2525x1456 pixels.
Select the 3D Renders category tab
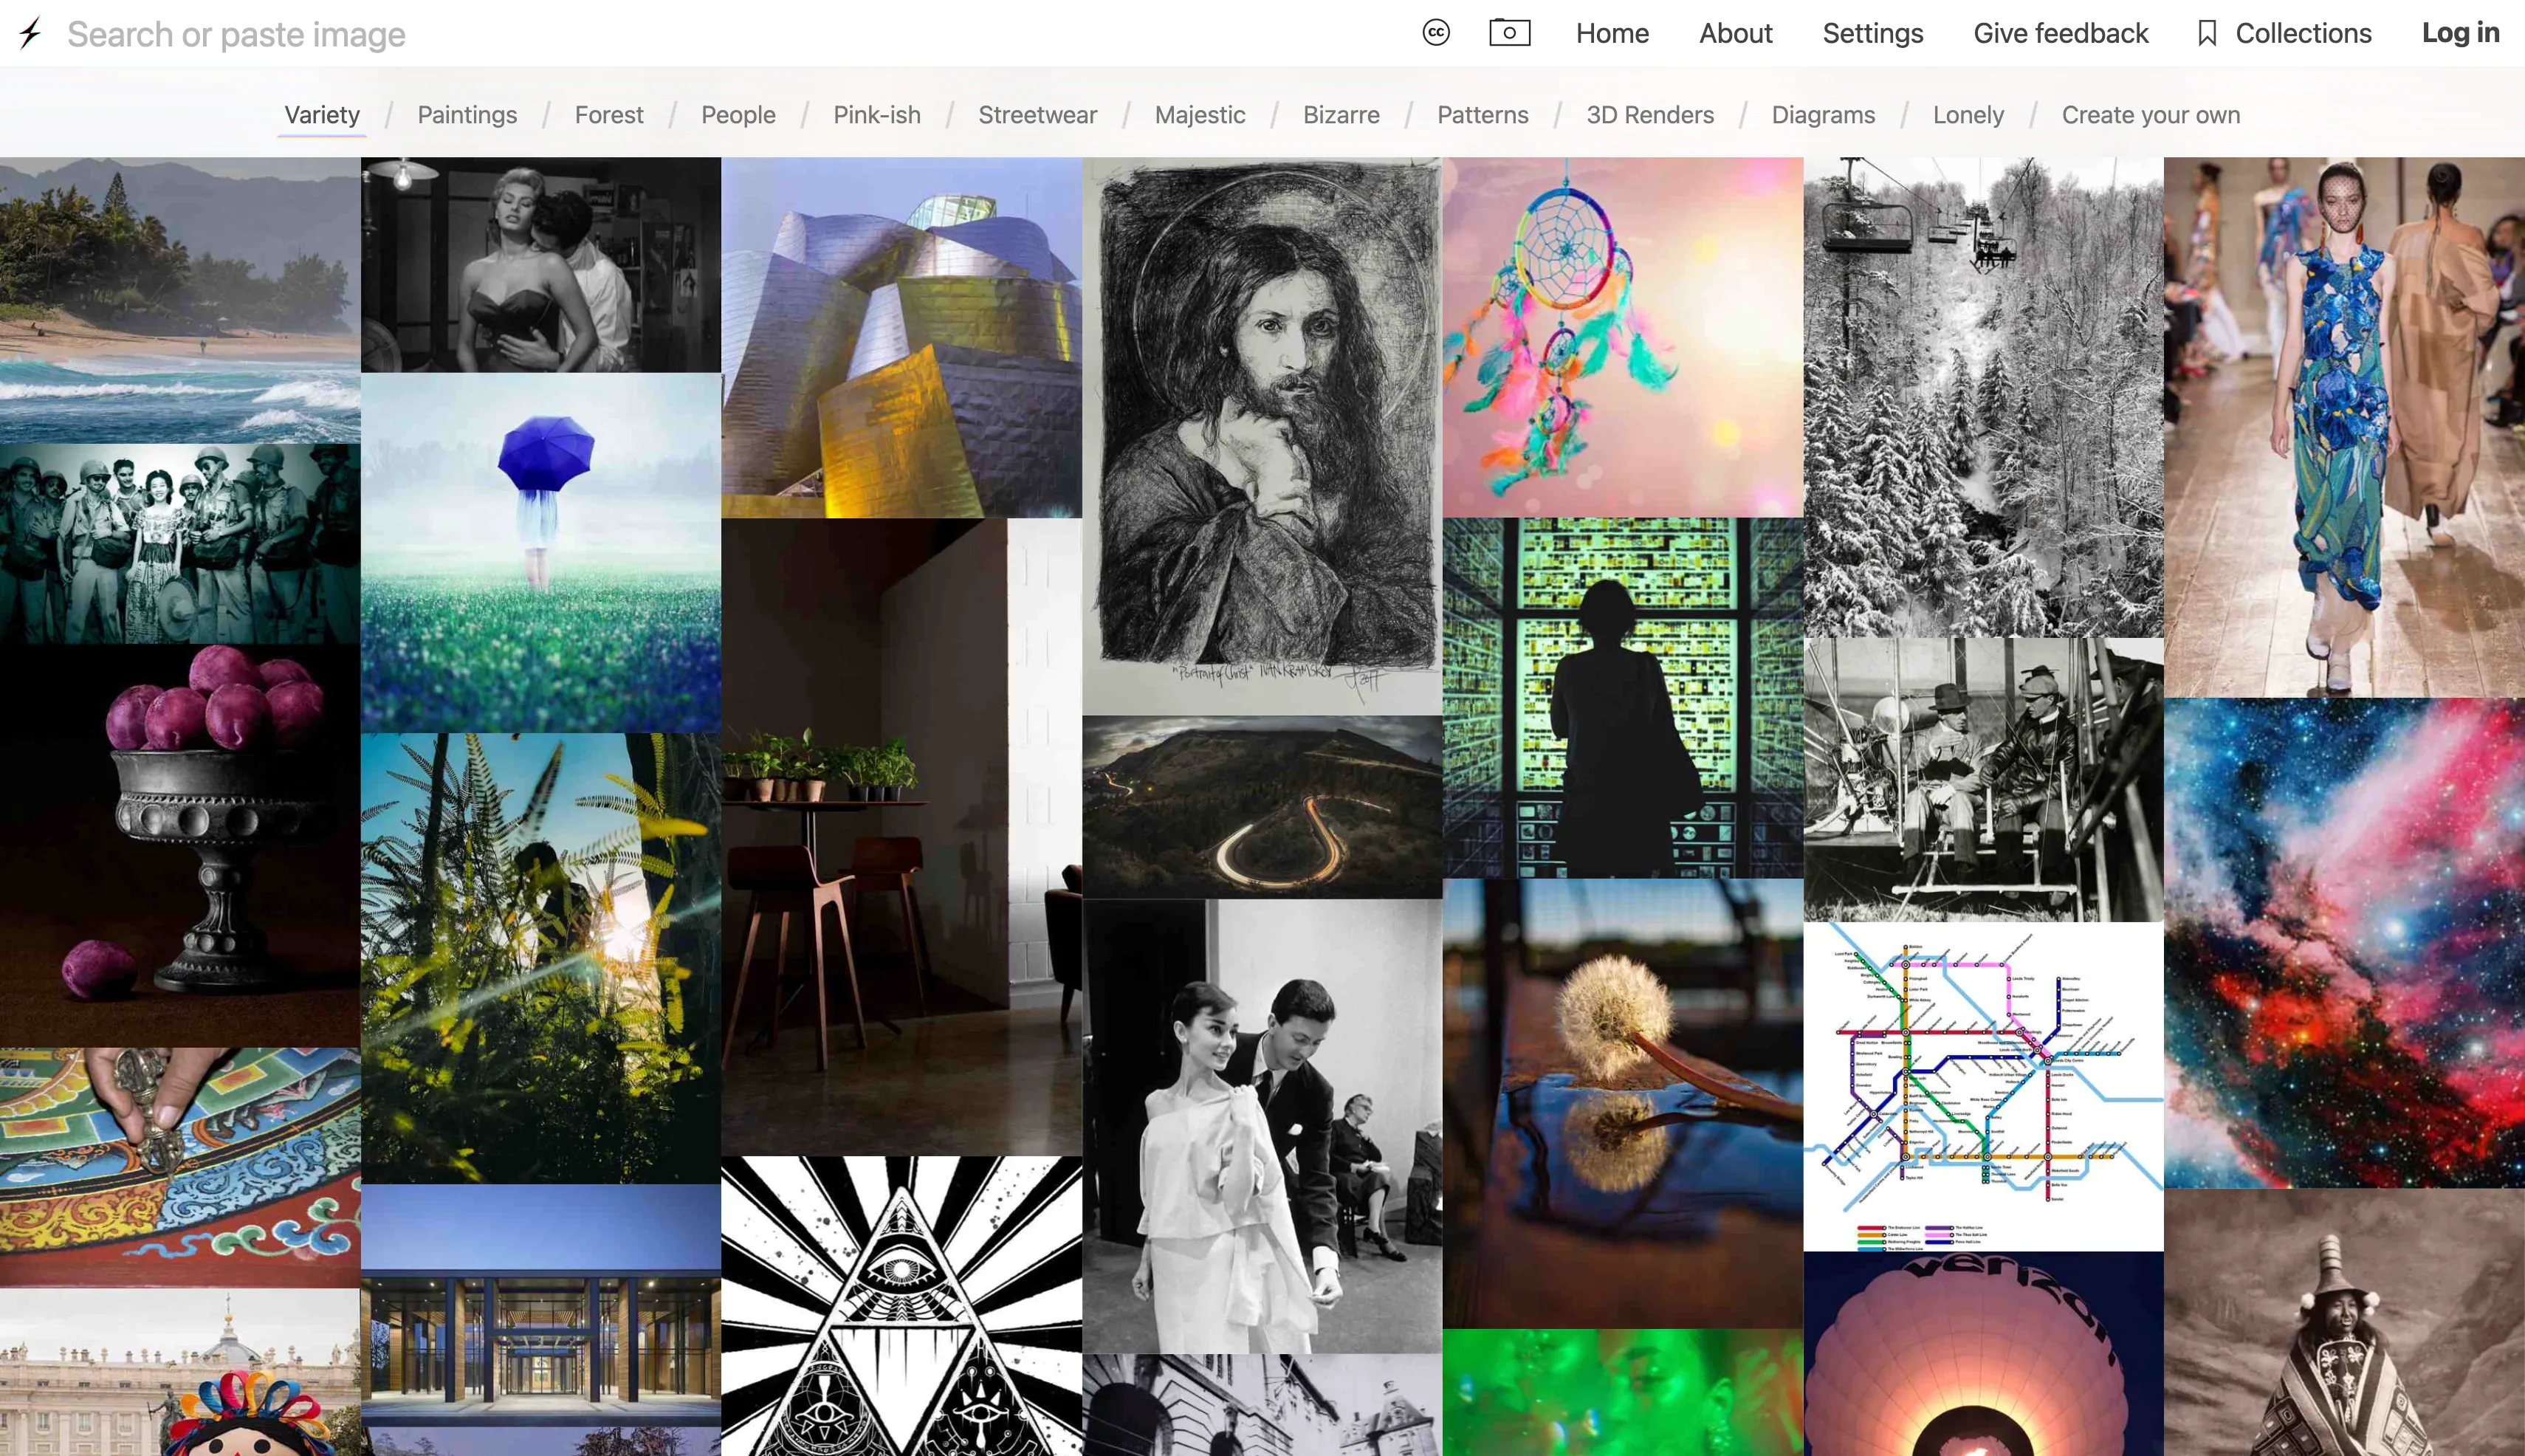1649,115
